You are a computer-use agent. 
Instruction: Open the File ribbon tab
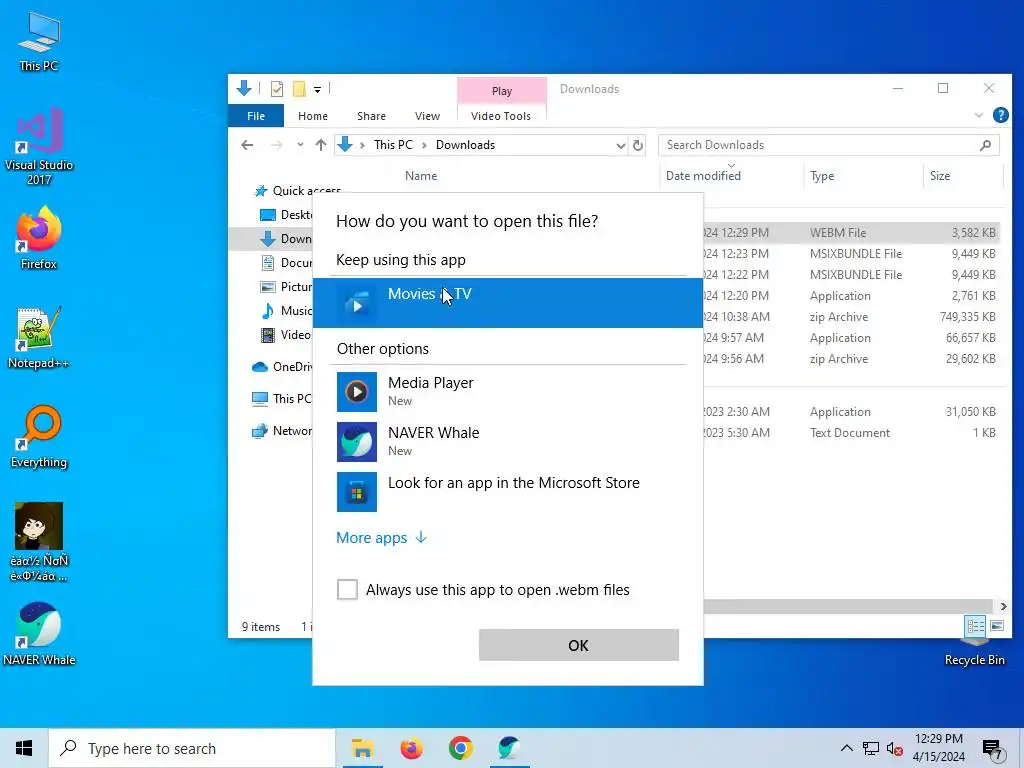[256, 116]
